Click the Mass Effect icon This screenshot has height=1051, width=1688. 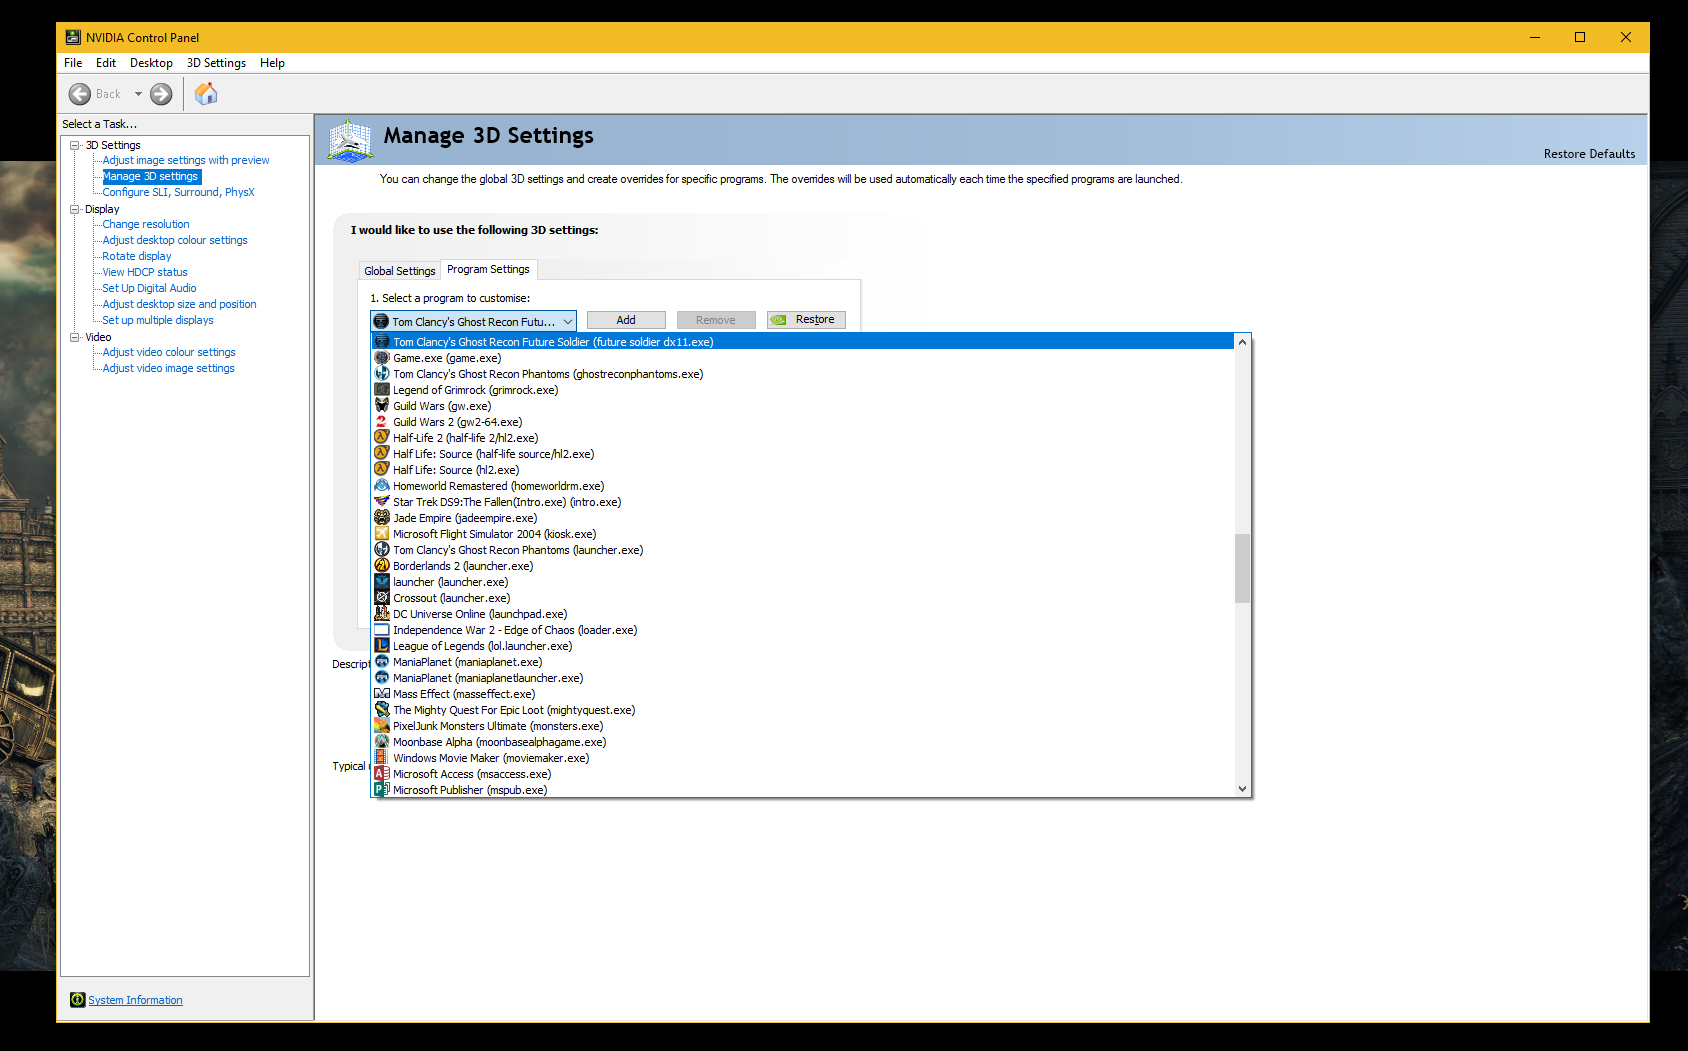(381, 694)
